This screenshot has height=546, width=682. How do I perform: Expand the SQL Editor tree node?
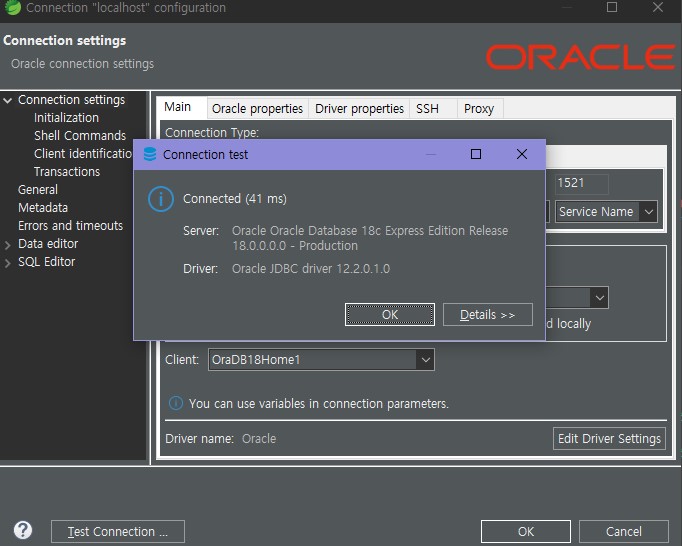pos(7,263)
